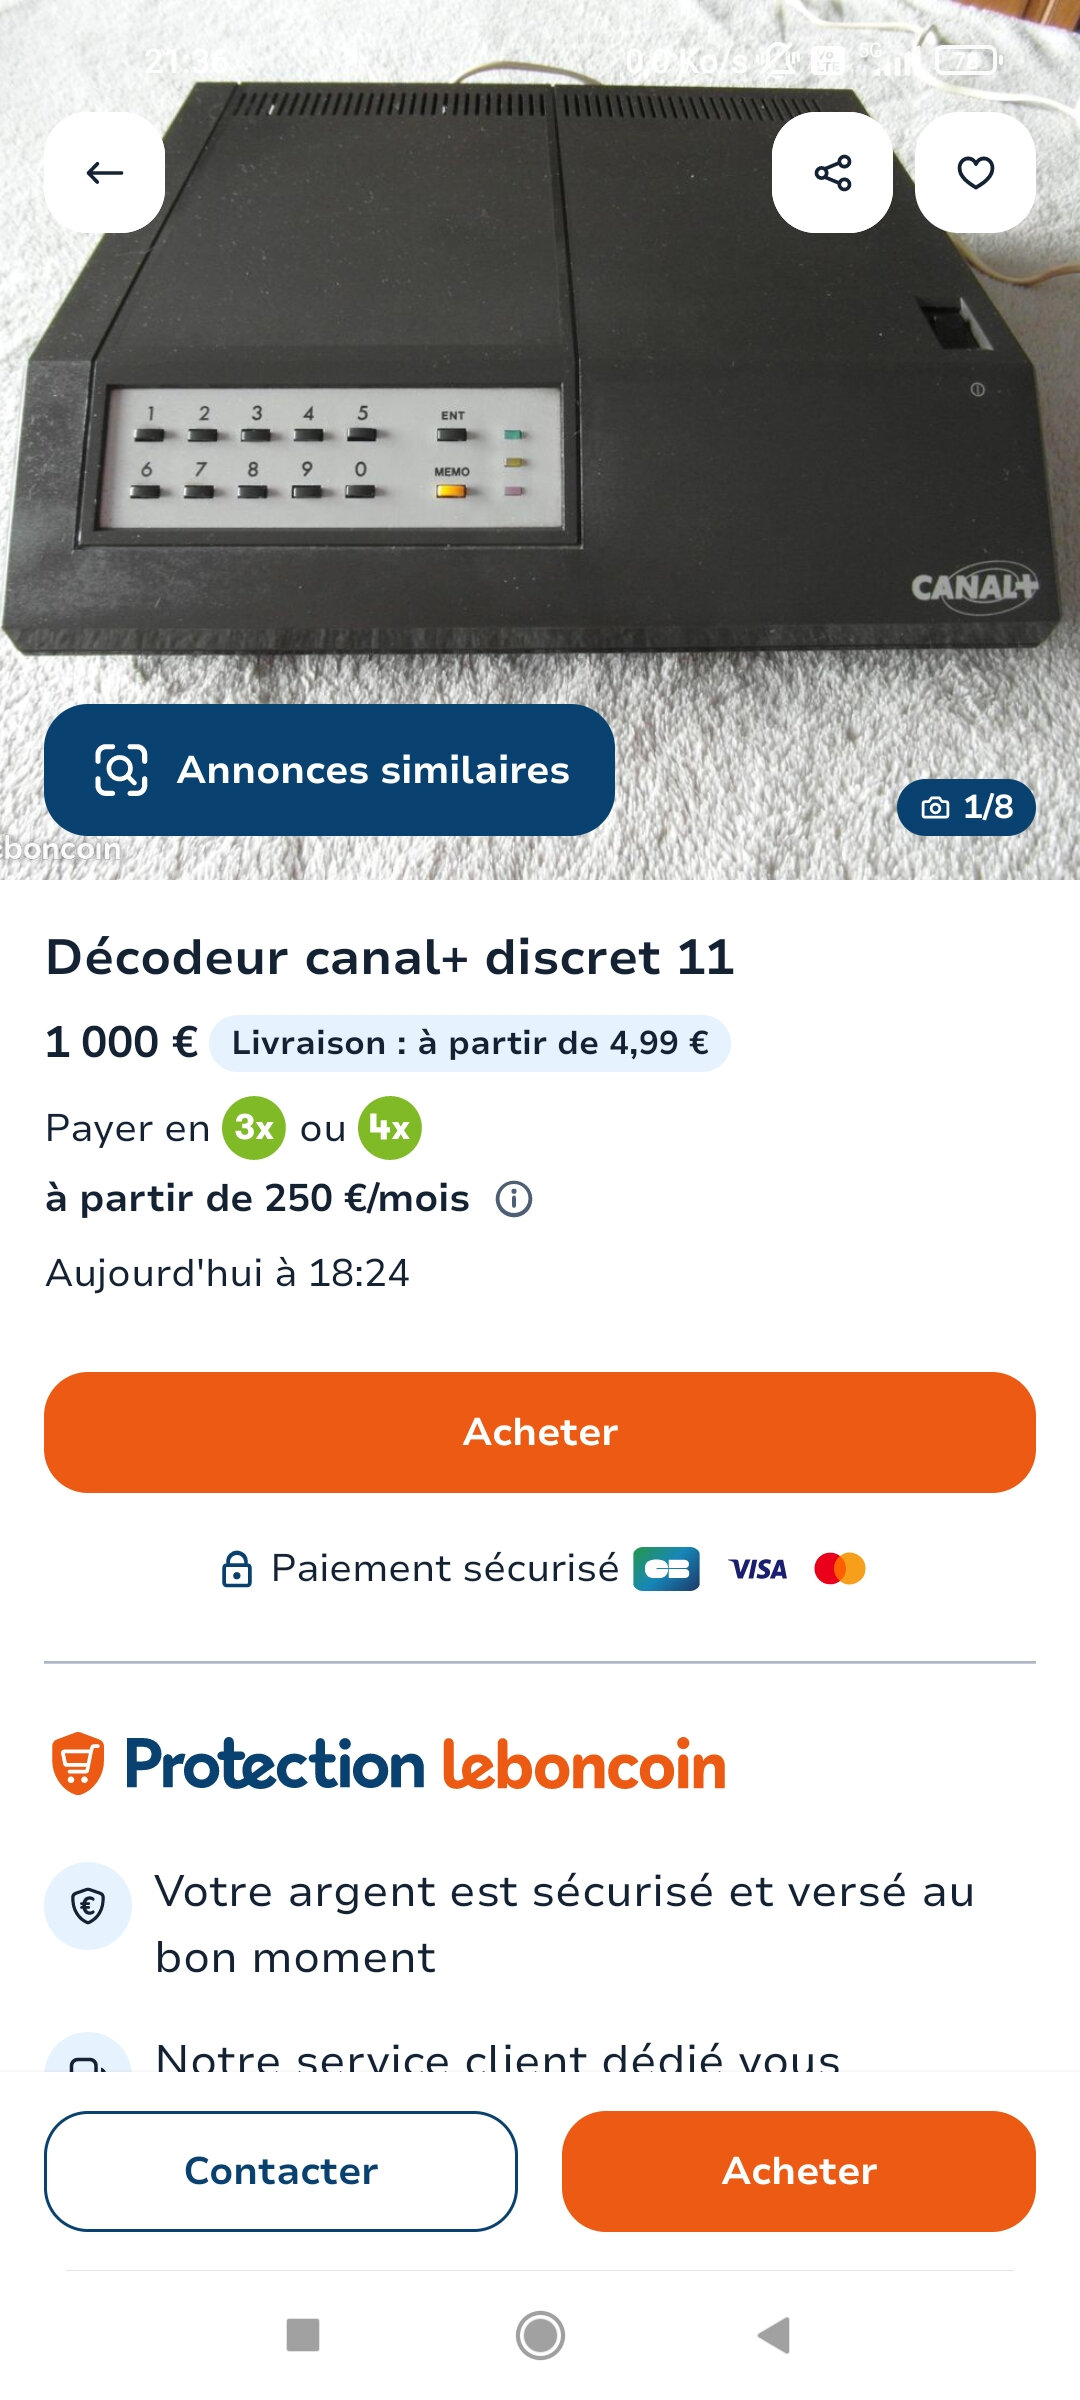
Task: Select the 3x payment option badge
Action: [x=254, y=1128]
